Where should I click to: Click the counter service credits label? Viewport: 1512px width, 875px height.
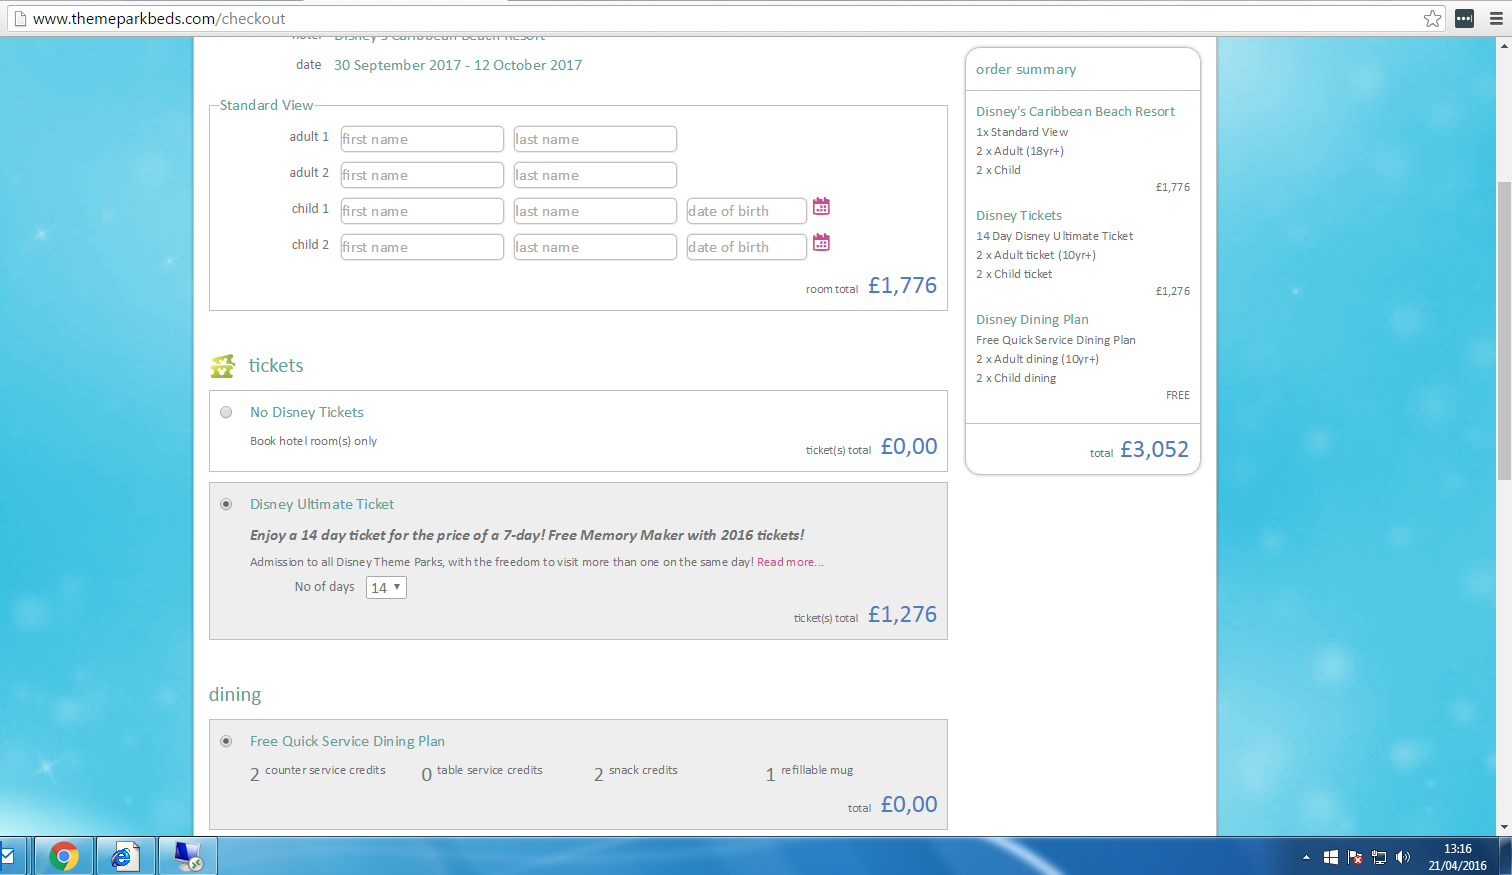[x=325, y=770]
